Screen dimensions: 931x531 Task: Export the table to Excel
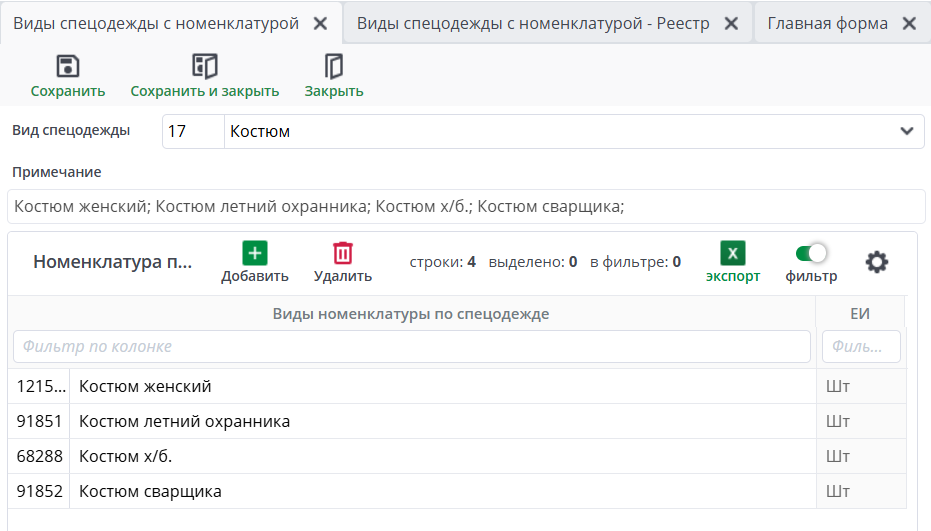[733, 254]
